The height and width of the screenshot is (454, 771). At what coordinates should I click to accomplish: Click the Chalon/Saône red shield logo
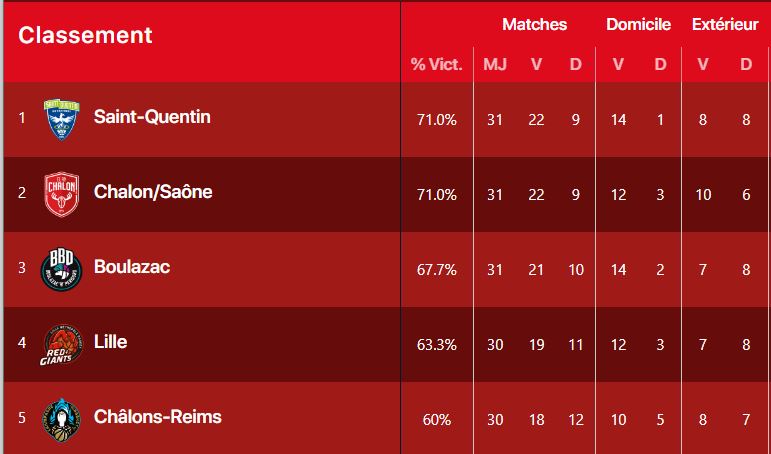pos(61,194)
